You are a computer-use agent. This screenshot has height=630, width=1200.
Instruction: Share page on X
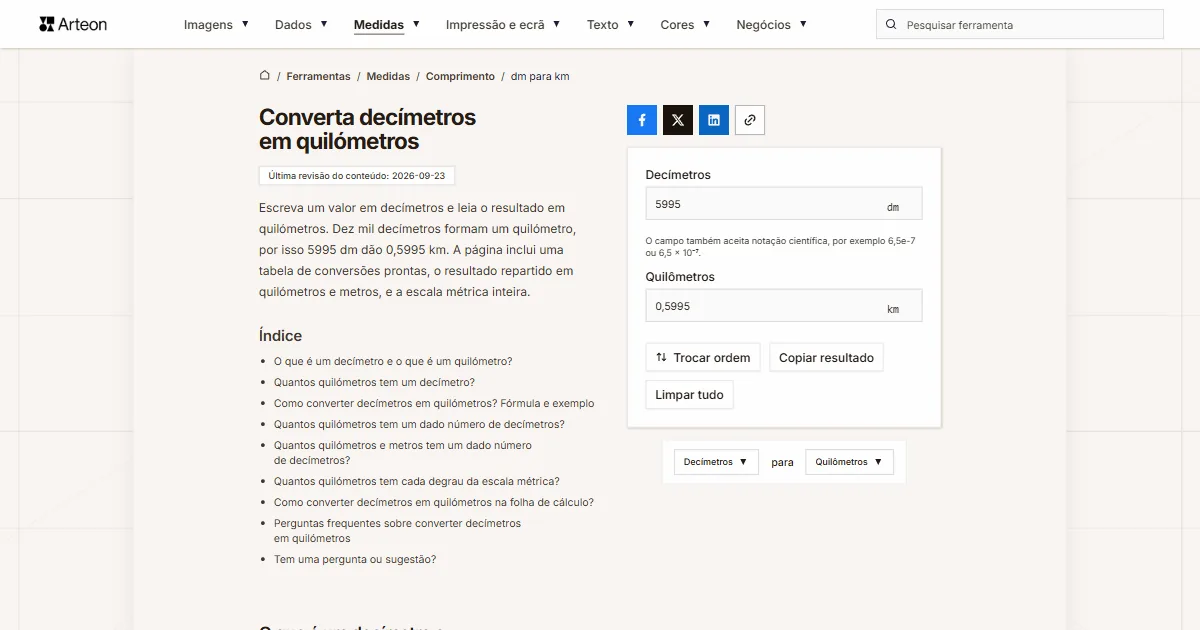coord(678,120)
